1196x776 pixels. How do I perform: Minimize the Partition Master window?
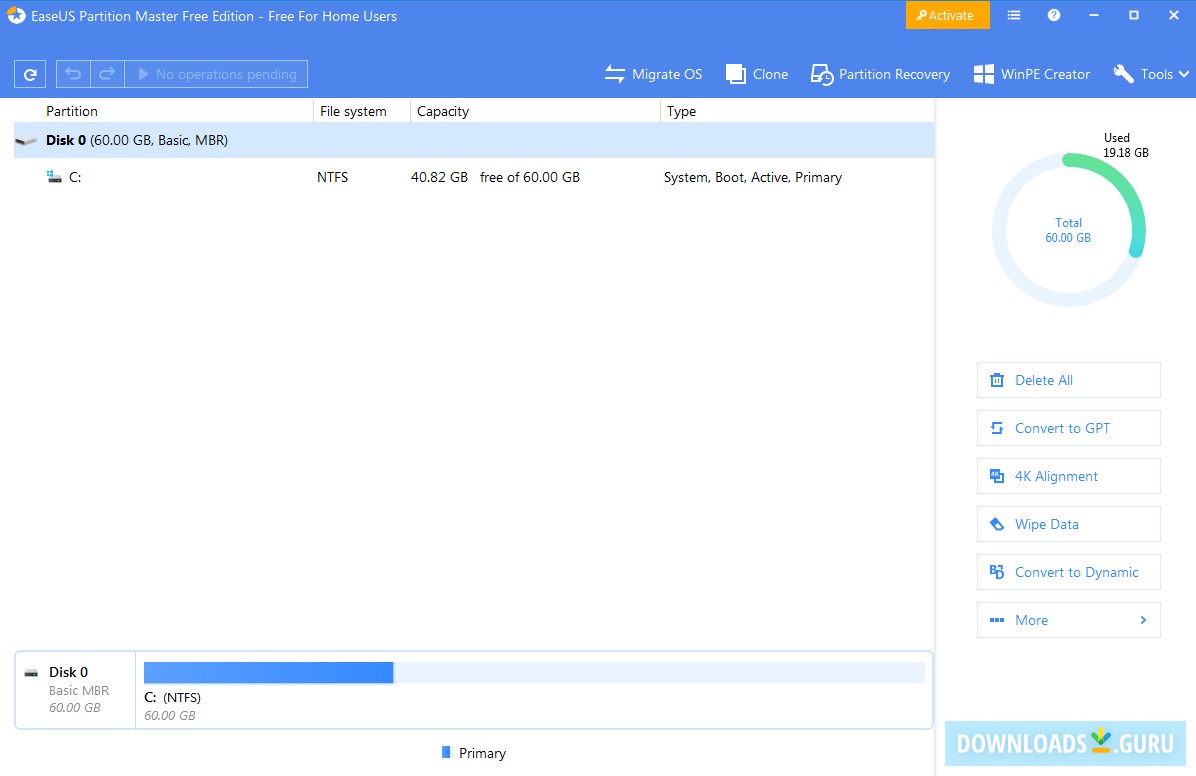click(x=1094, y=15)
